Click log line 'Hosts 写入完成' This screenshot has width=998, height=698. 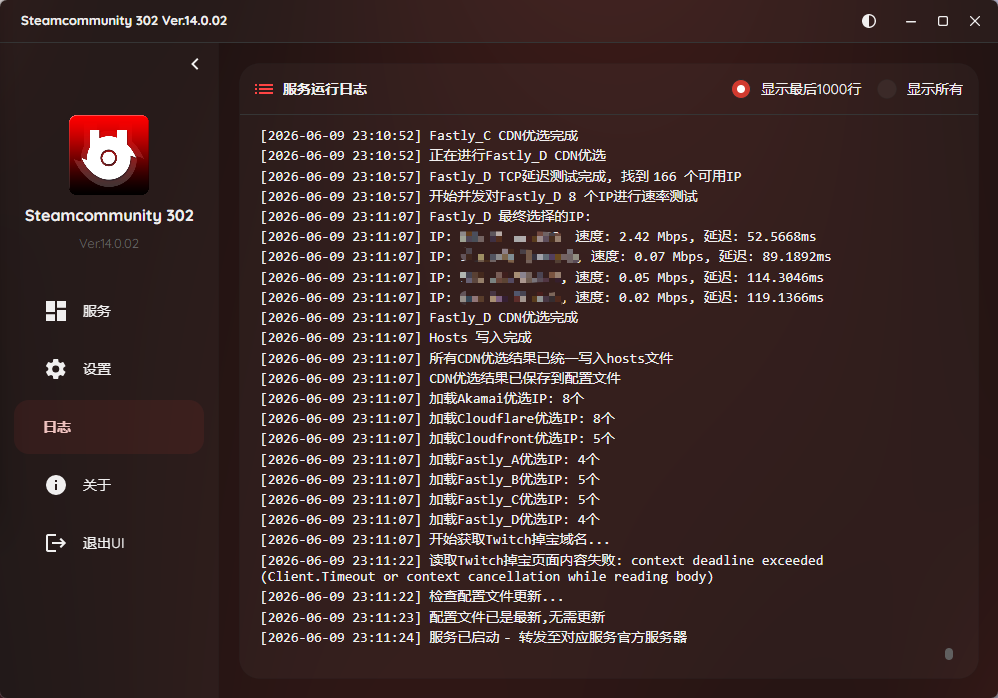click(x=396, y=337)
